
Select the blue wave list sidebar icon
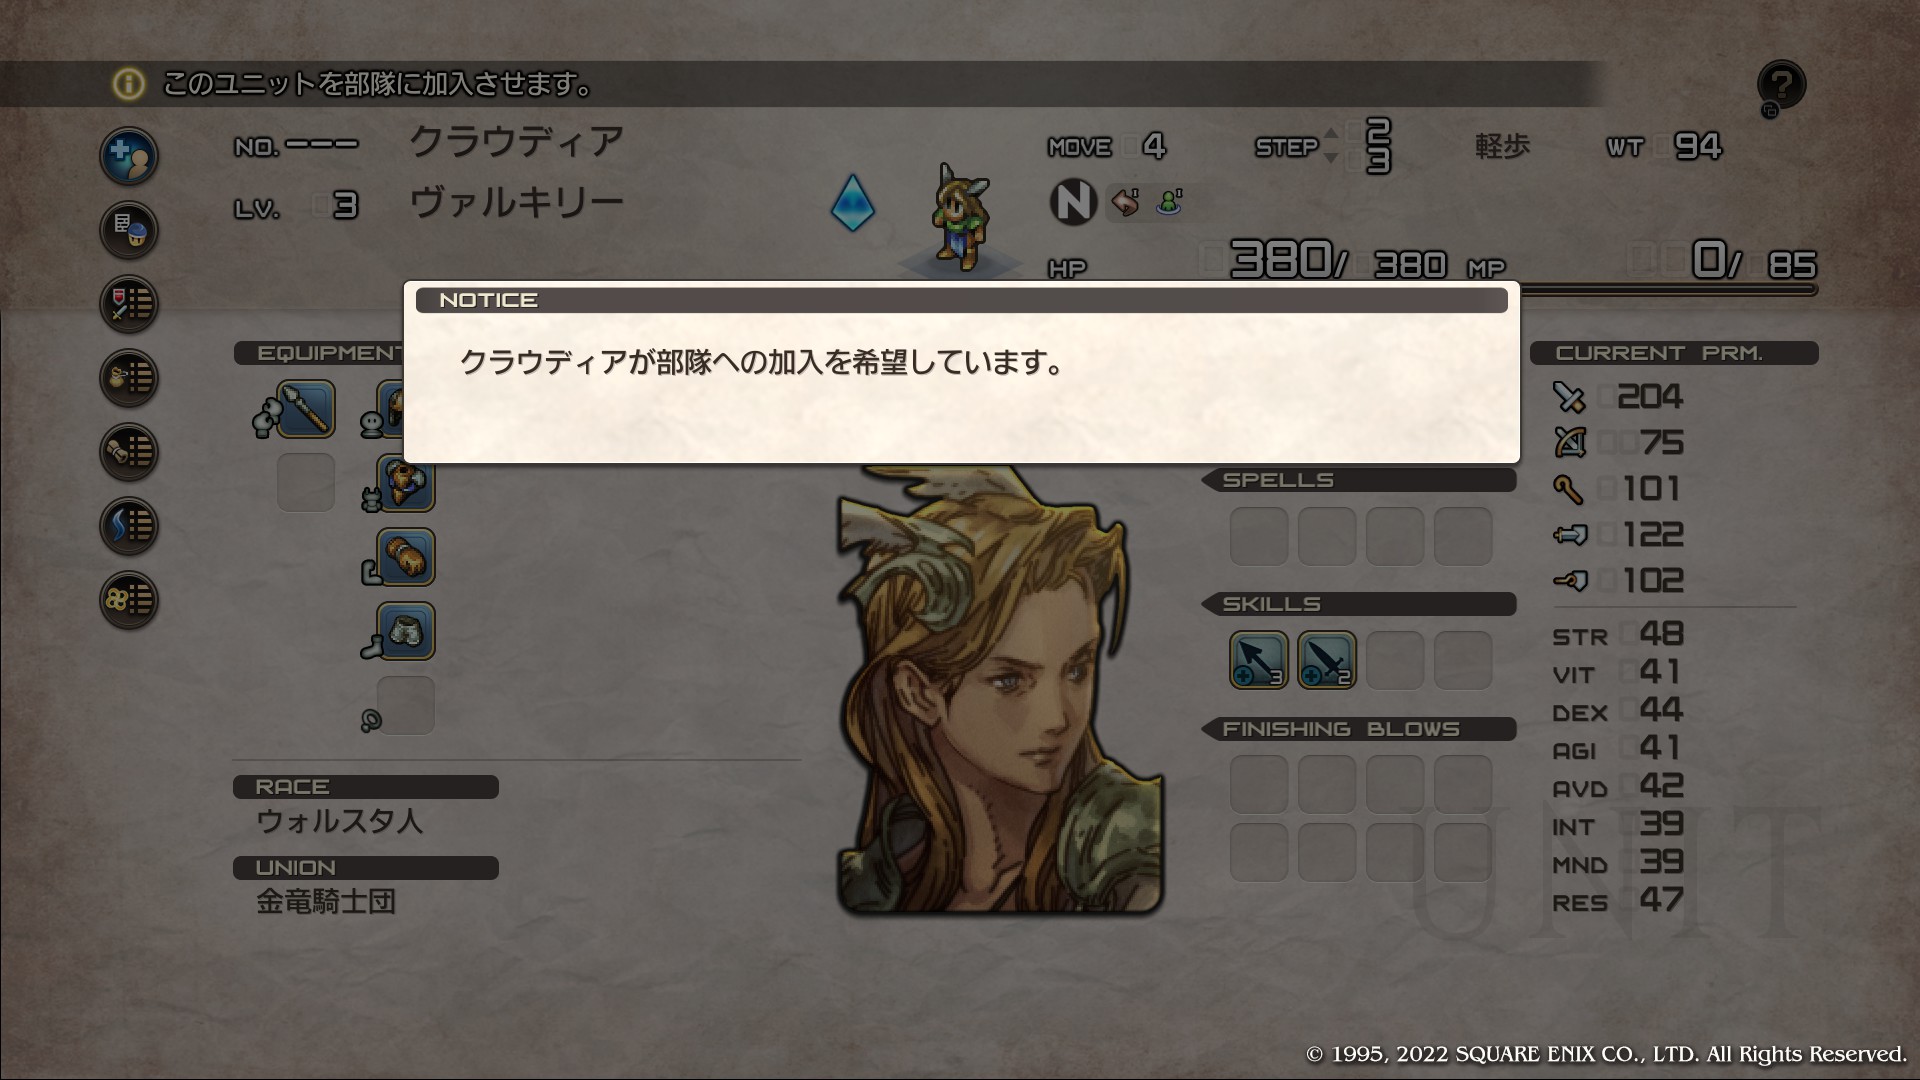129,526
